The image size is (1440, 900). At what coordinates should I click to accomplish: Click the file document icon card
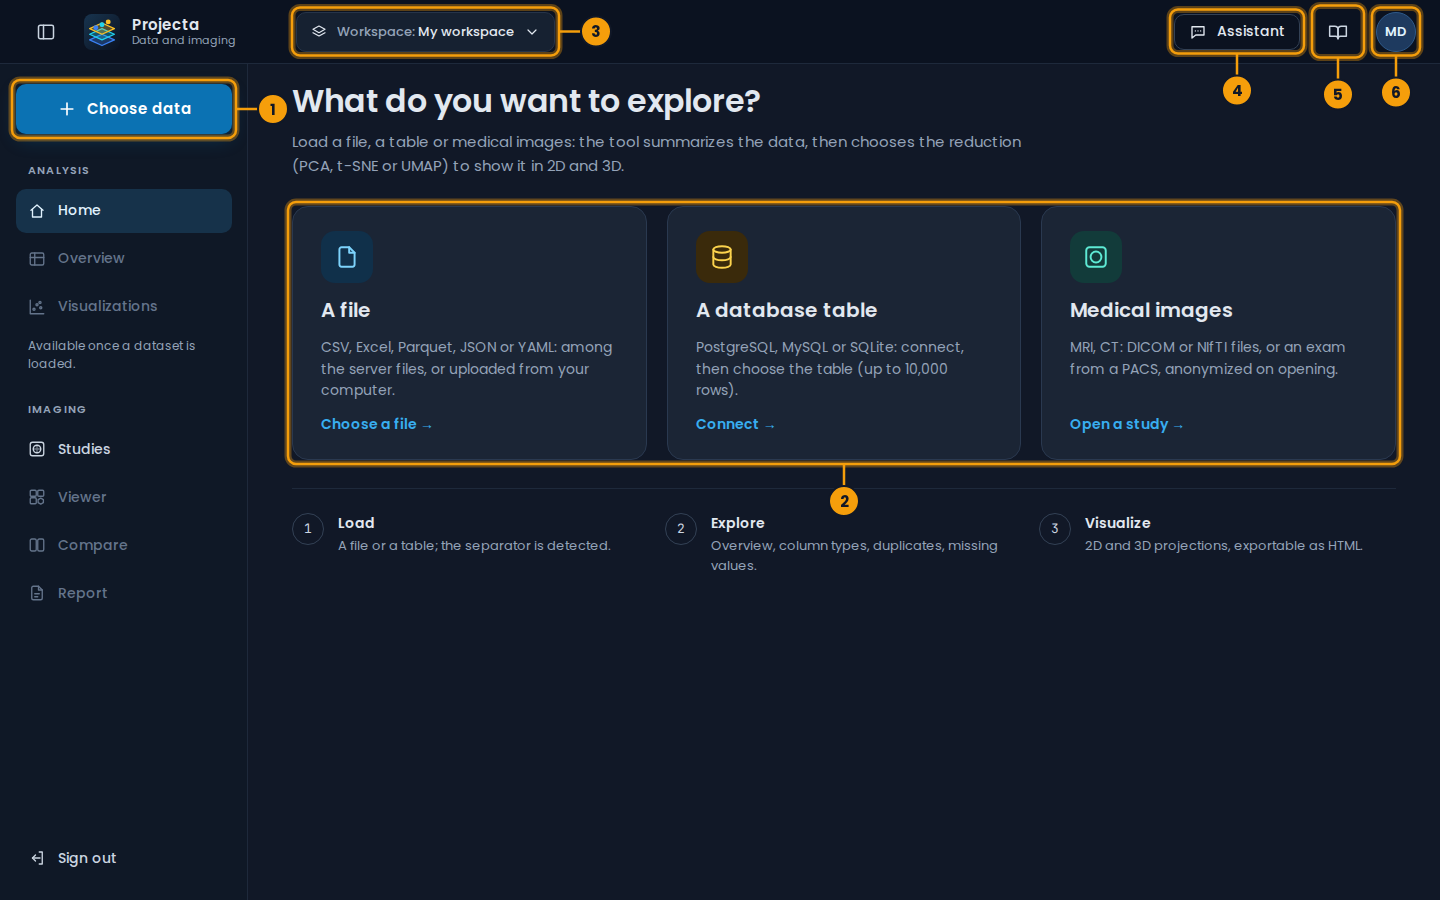pos(347,258)
